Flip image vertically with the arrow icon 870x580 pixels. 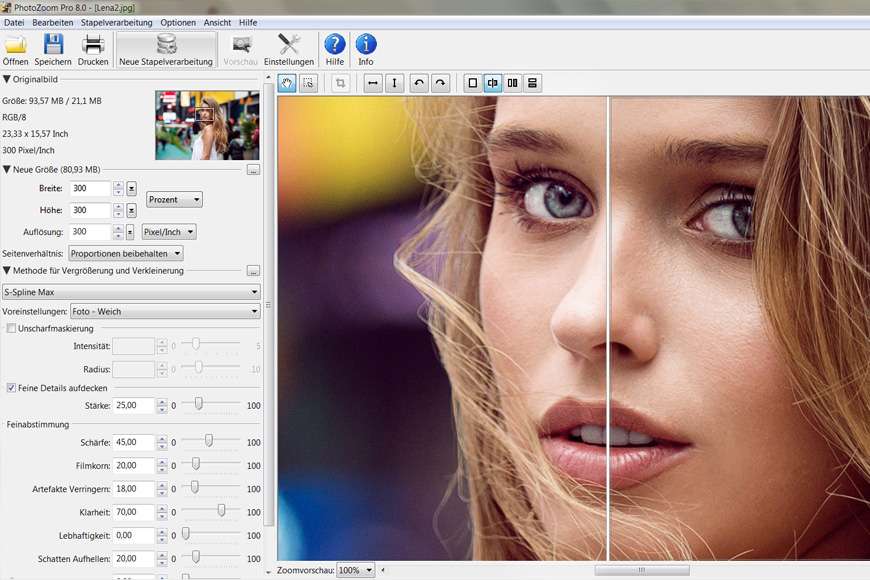pos(395,83)
